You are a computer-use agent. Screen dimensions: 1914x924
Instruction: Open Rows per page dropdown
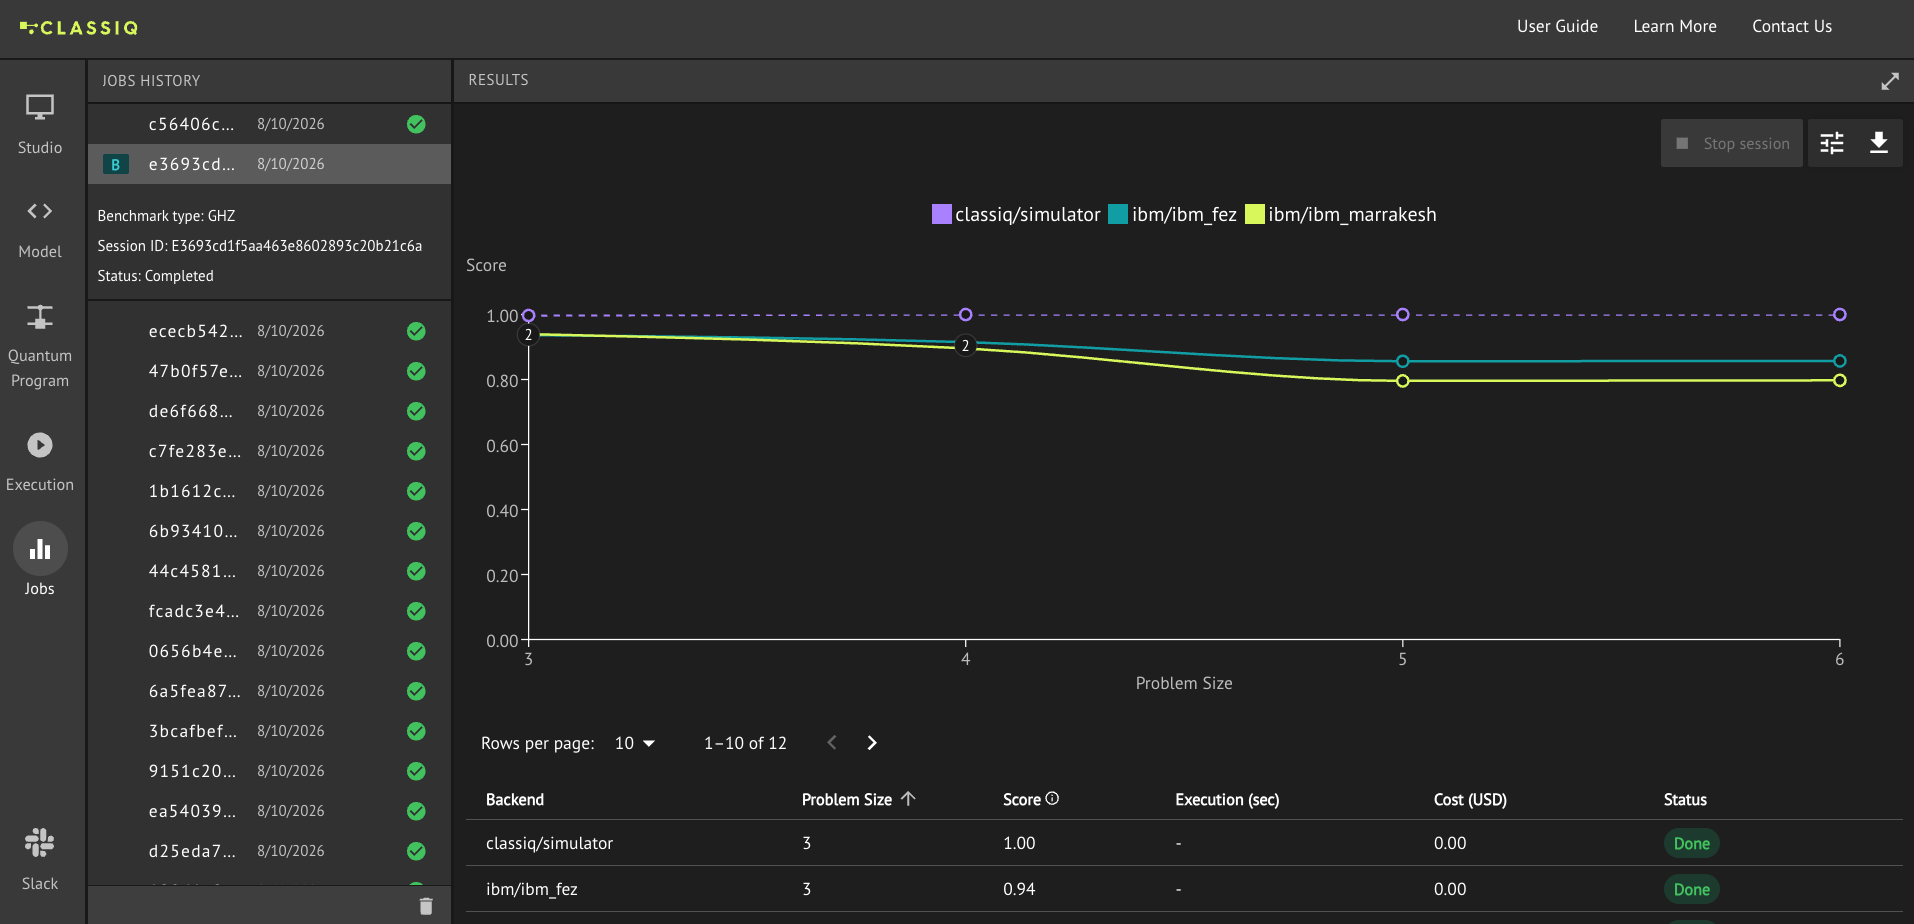[635, 743]
